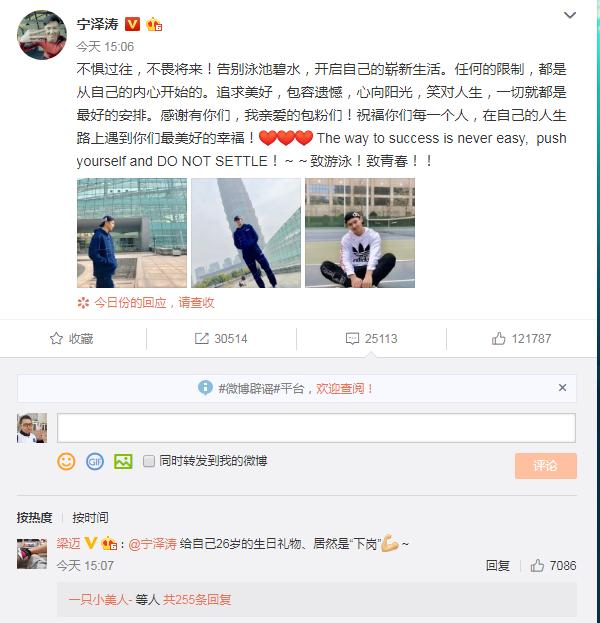
Task: Open the post options chevron menu
Action: pyautogui.click(x=570, y=15)
